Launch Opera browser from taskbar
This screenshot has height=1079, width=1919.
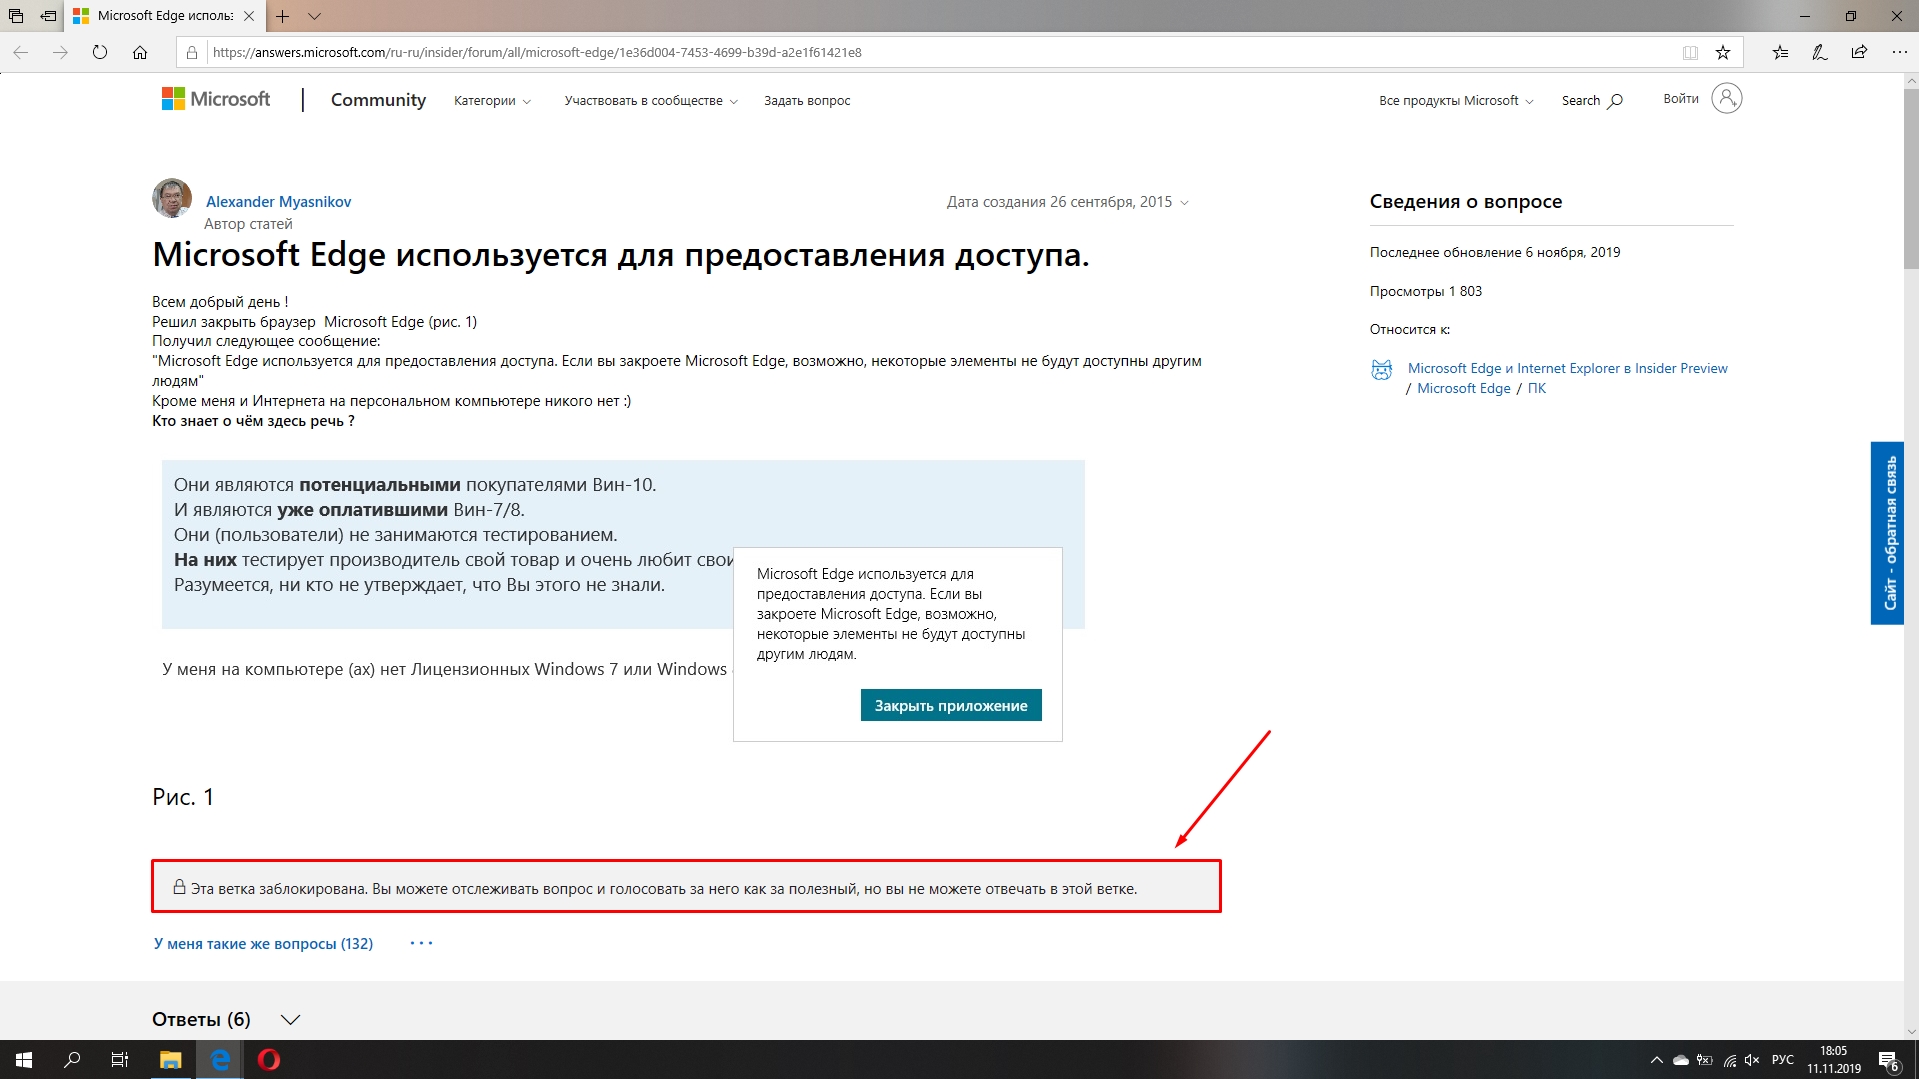click(x=269, y=1060)
